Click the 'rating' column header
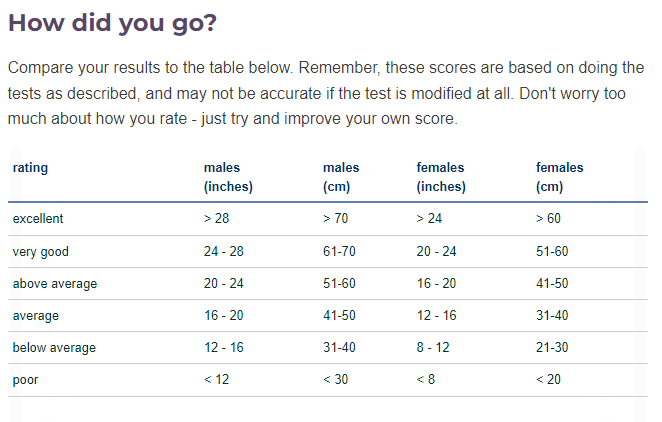 click(30, 168)
